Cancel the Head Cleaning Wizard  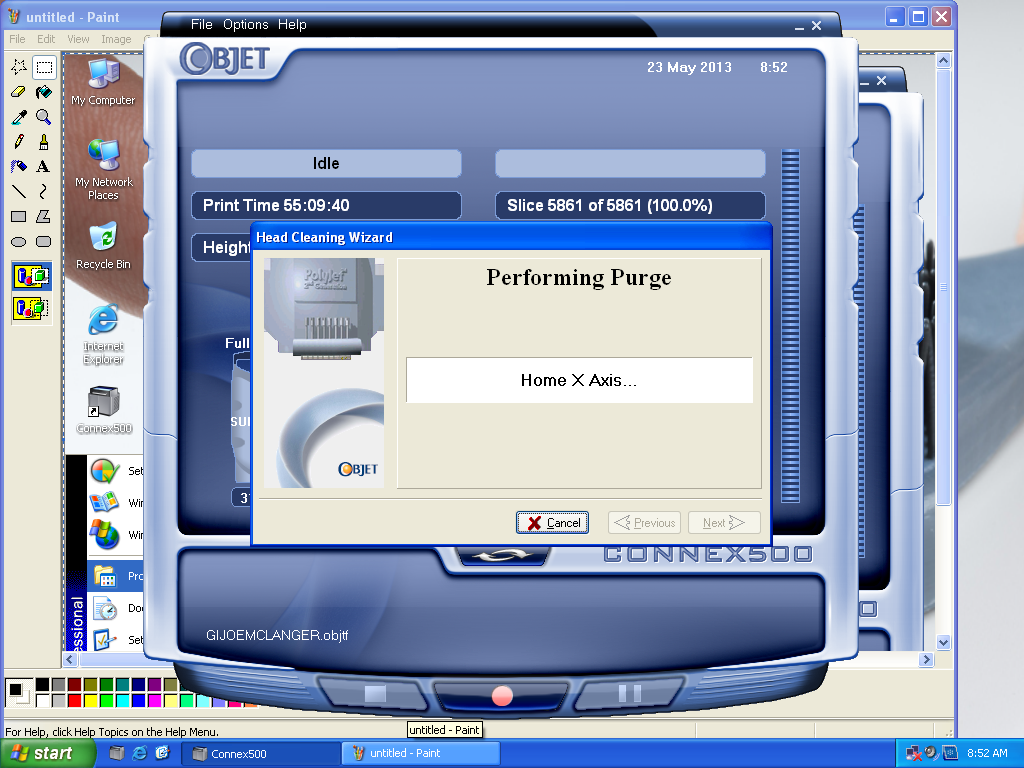coord(552,522)
